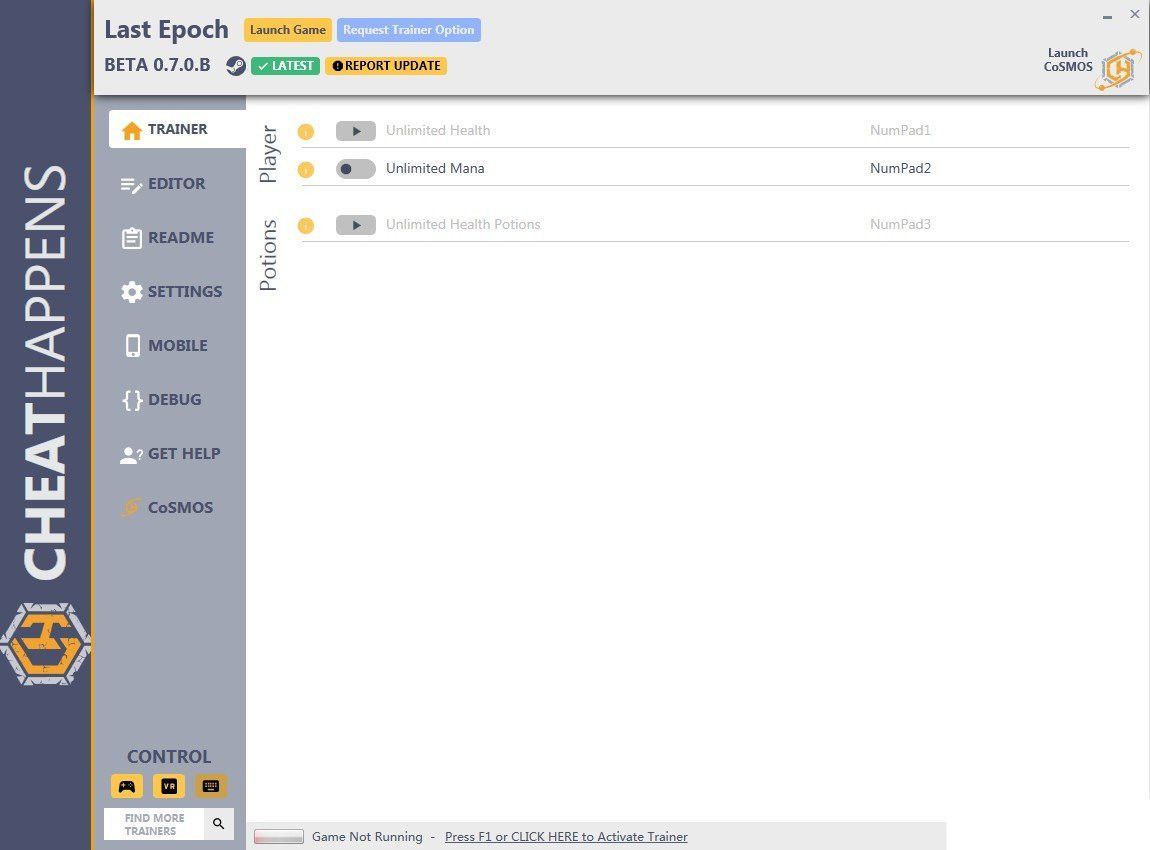Click the Steam icon next to version
The image size is (1150, 850).
[235, 66]
